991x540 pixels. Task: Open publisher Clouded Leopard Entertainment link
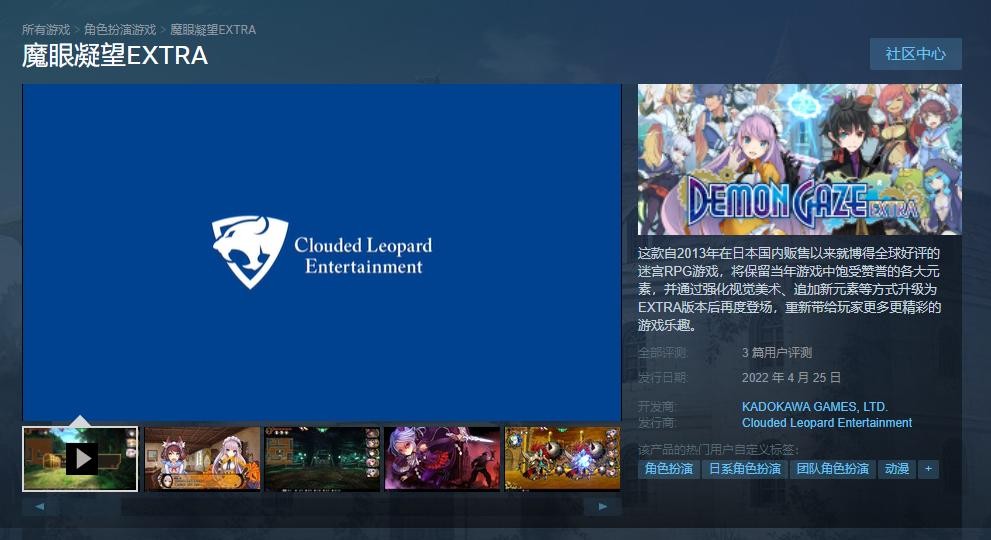click(827, 422)
